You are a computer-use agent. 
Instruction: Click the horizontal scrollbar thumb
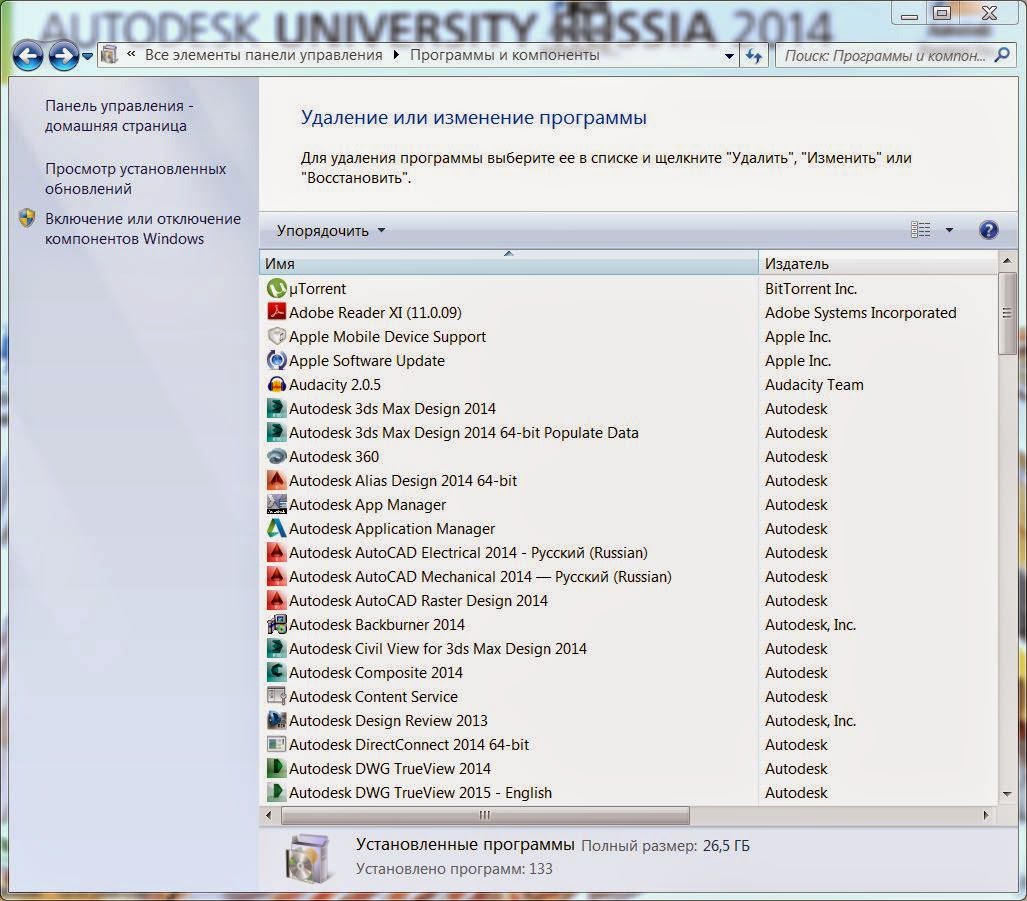[x=485, y=816]
